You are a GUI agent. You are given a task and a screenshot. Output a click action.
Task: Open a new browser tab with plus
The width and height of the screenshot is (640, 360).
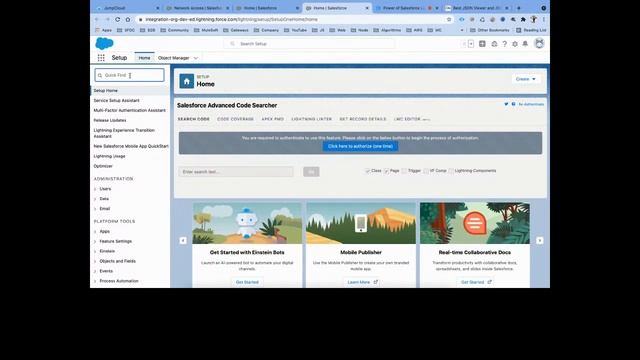(x=519, y=8)
